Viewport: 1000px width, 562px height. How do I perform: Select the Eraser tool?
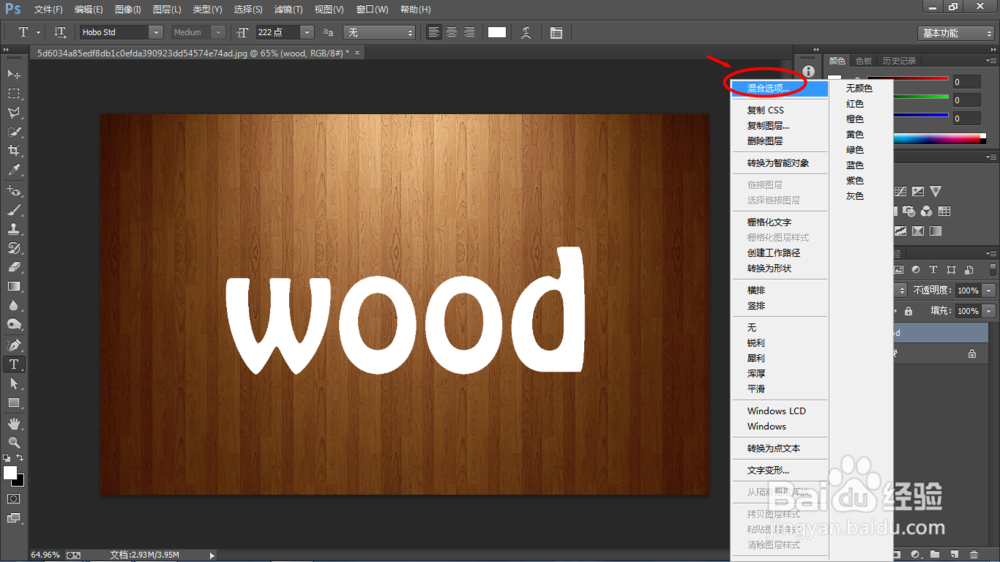click(x=14, y=267)
